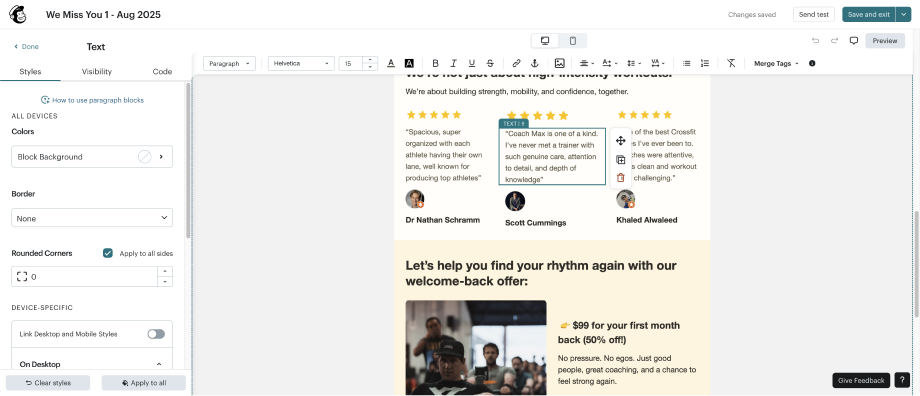
Task: Open the text highlight color picker
Action: (x=410, y=63)
